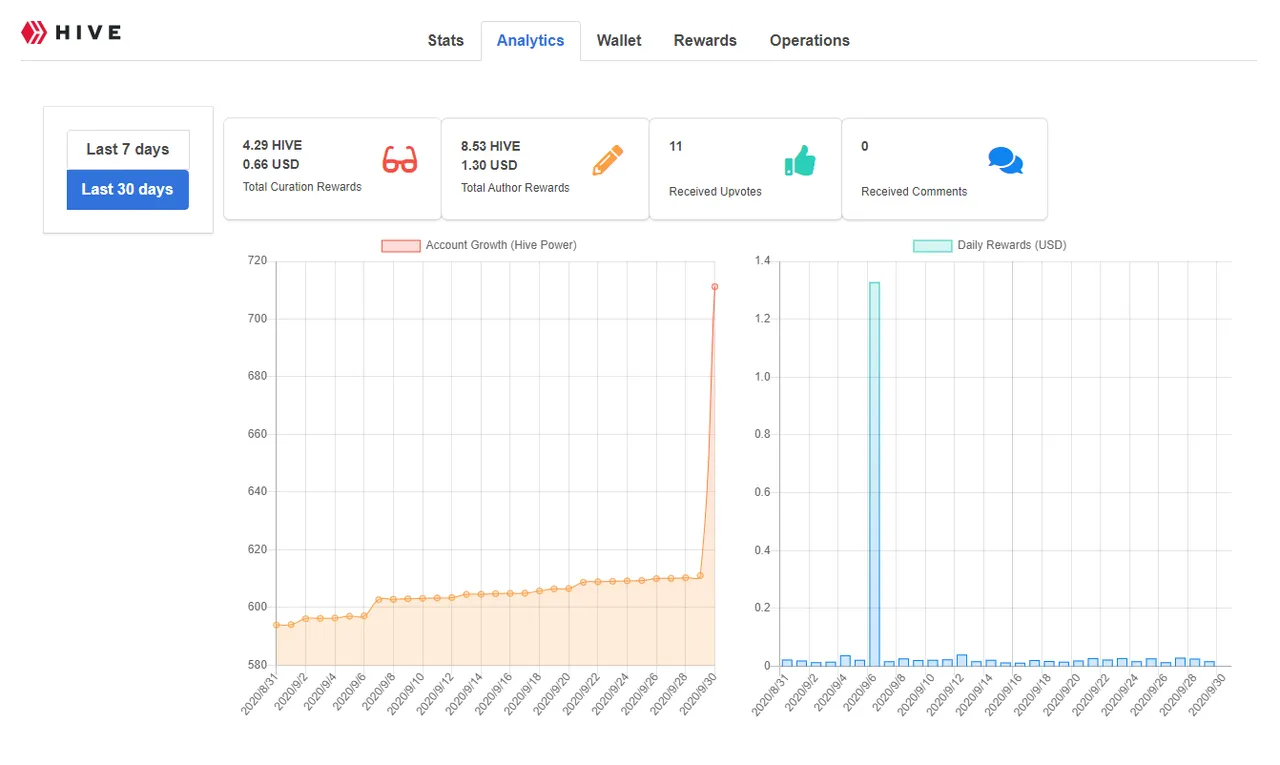Click the speech bubbles Received Comments icon

click(1005, 161)
